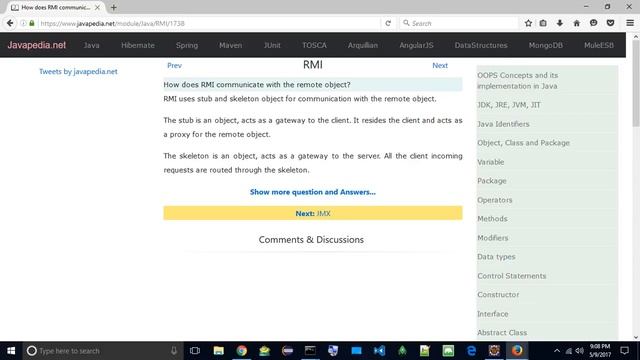Open the AngularJS navbar item
The image size is (640, 360).
416,45
